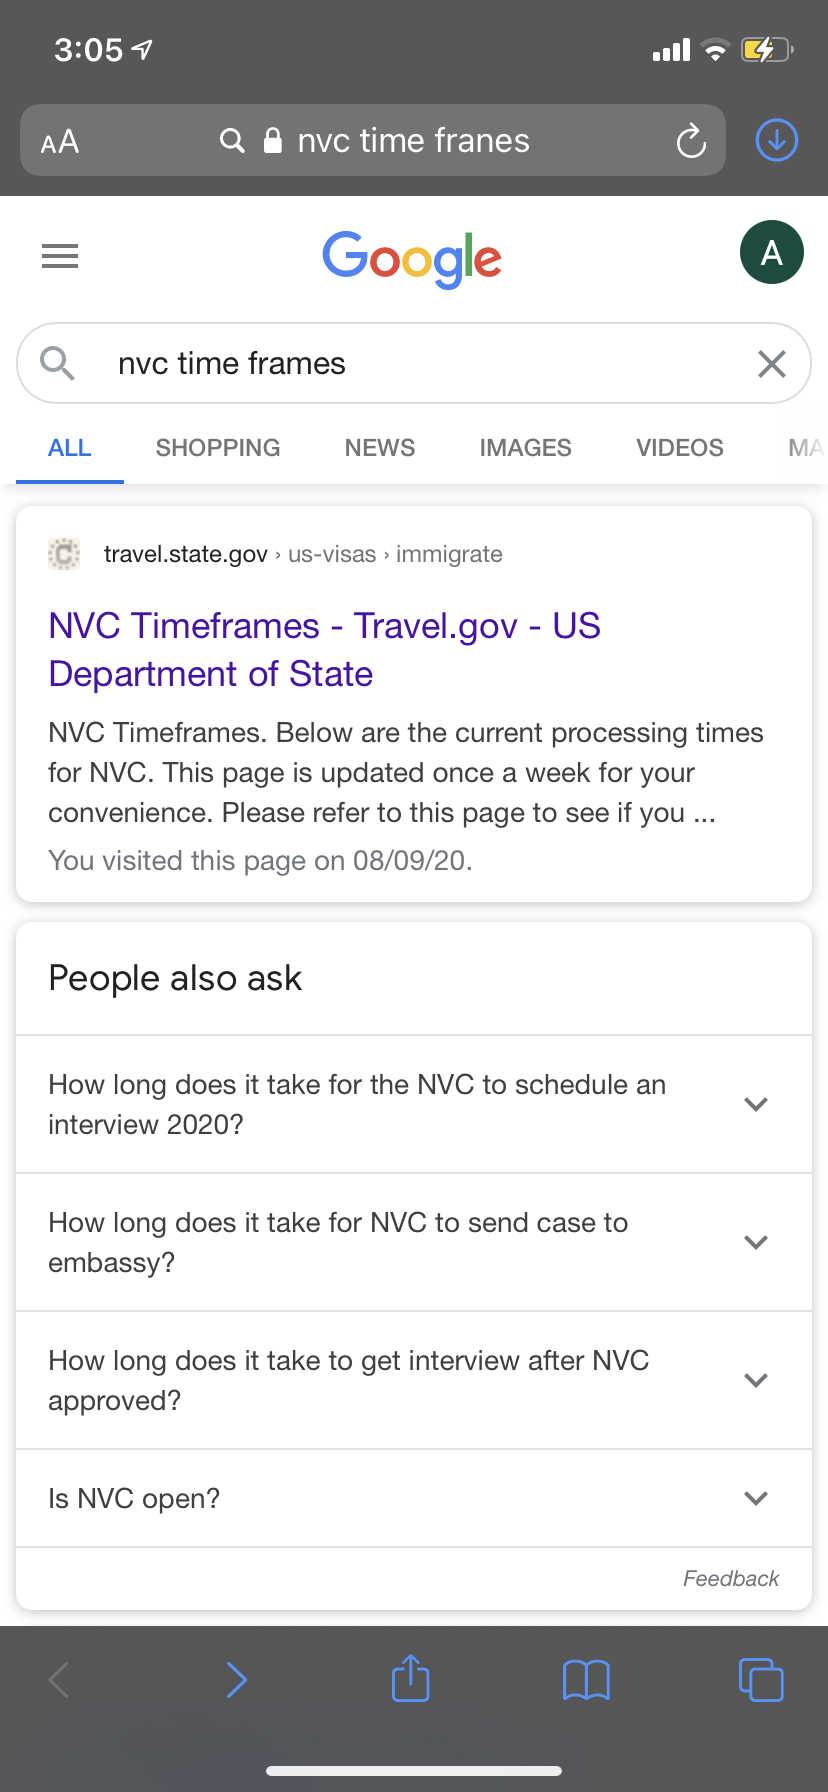
Task: Go forward with Safari forward arrow
Action: 236,1680
